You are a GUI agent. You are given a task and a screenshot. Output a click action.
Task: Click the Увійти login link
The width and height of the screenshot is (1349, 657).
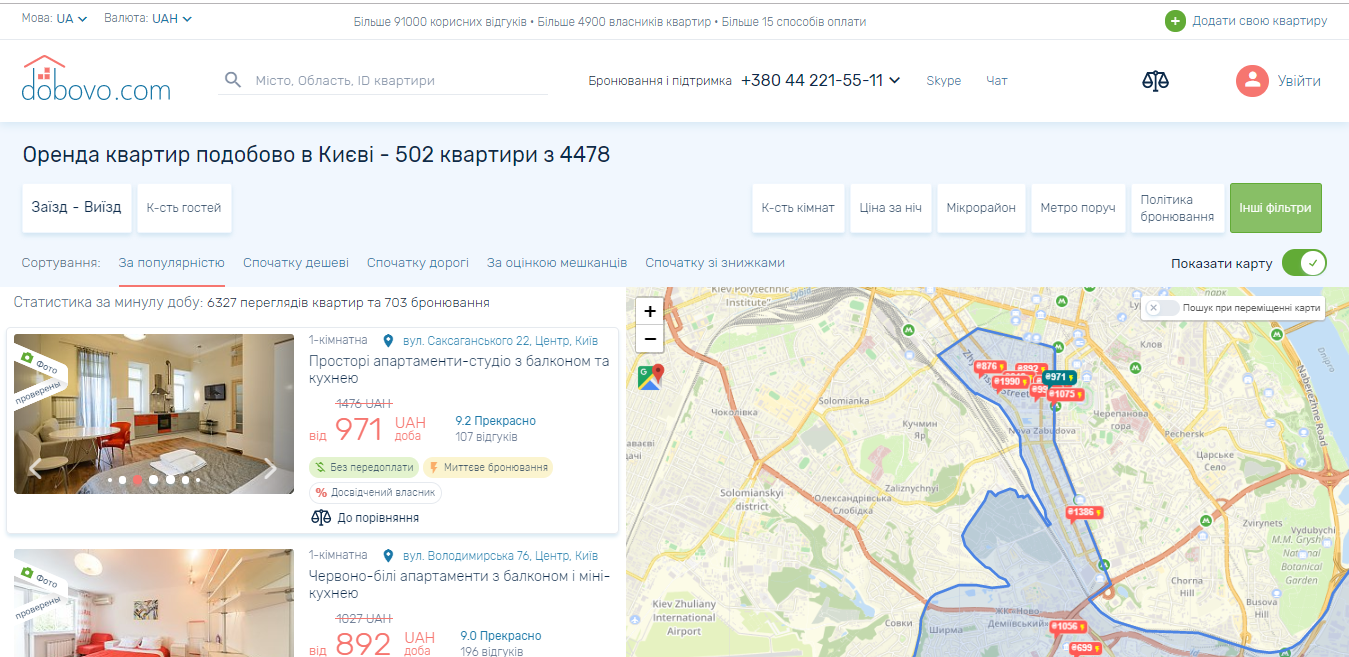pyautogui.click(x=1299, y=81)
